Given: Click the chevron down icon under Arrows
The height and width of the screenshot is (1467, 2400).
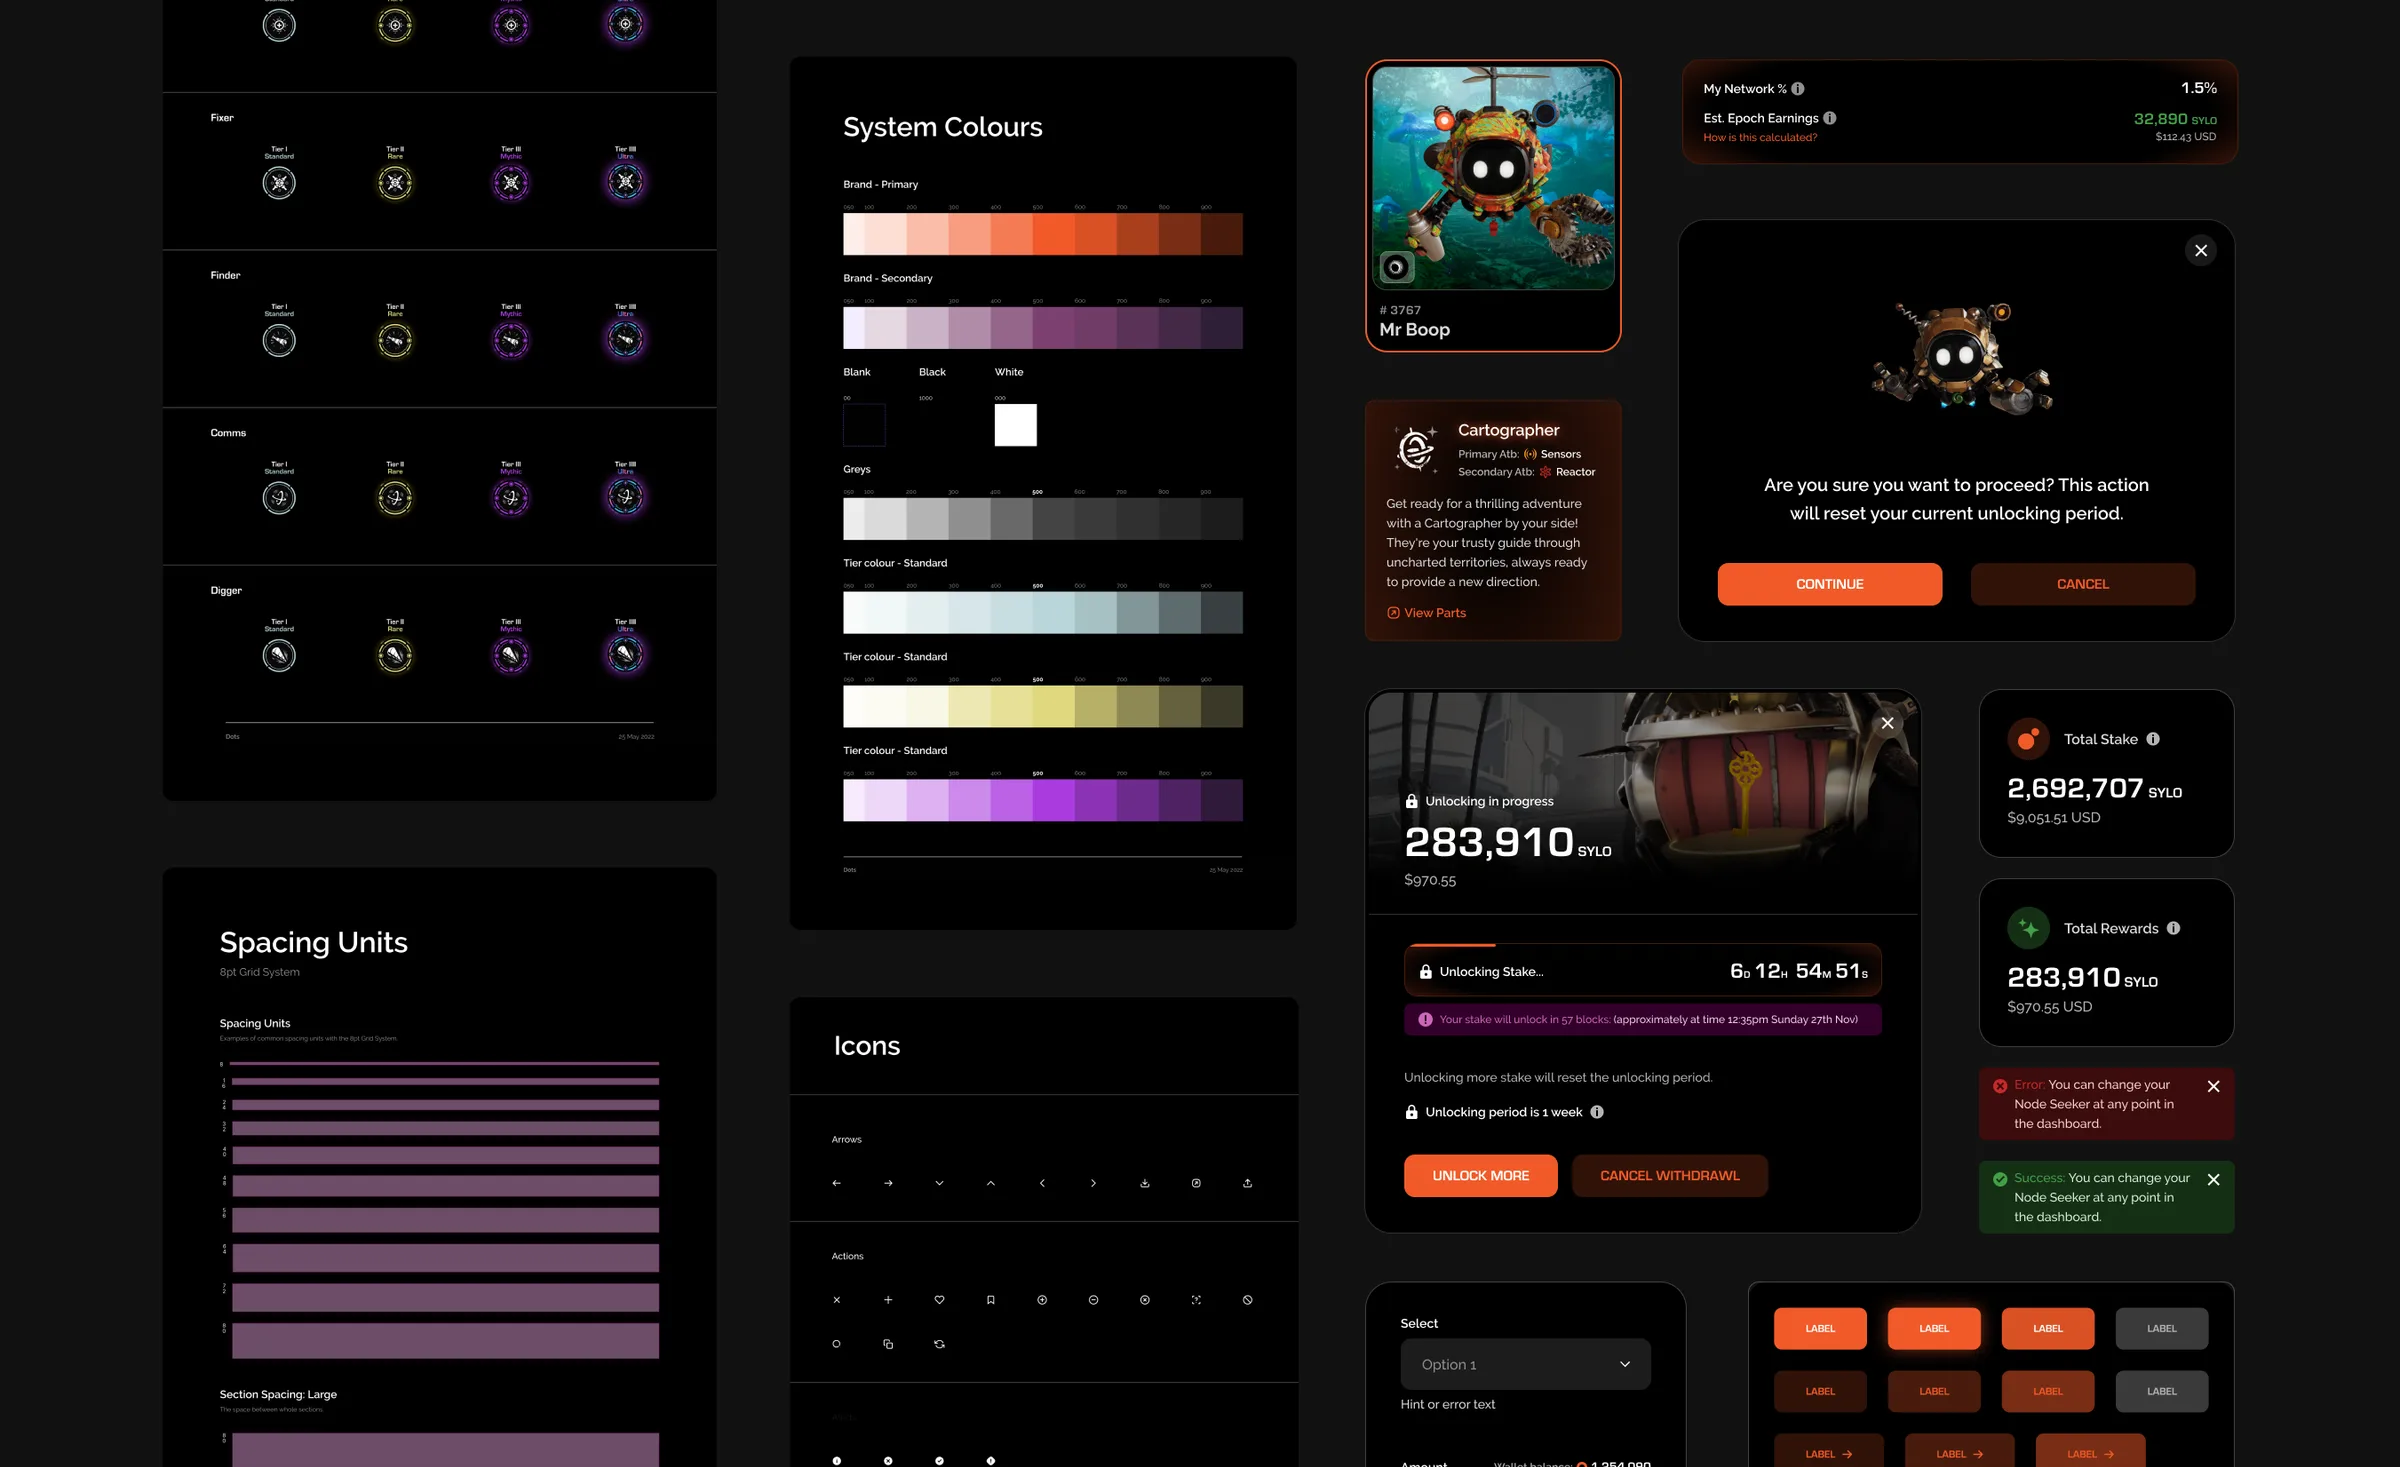Looking at the screenshot, I should [939, 1183].
